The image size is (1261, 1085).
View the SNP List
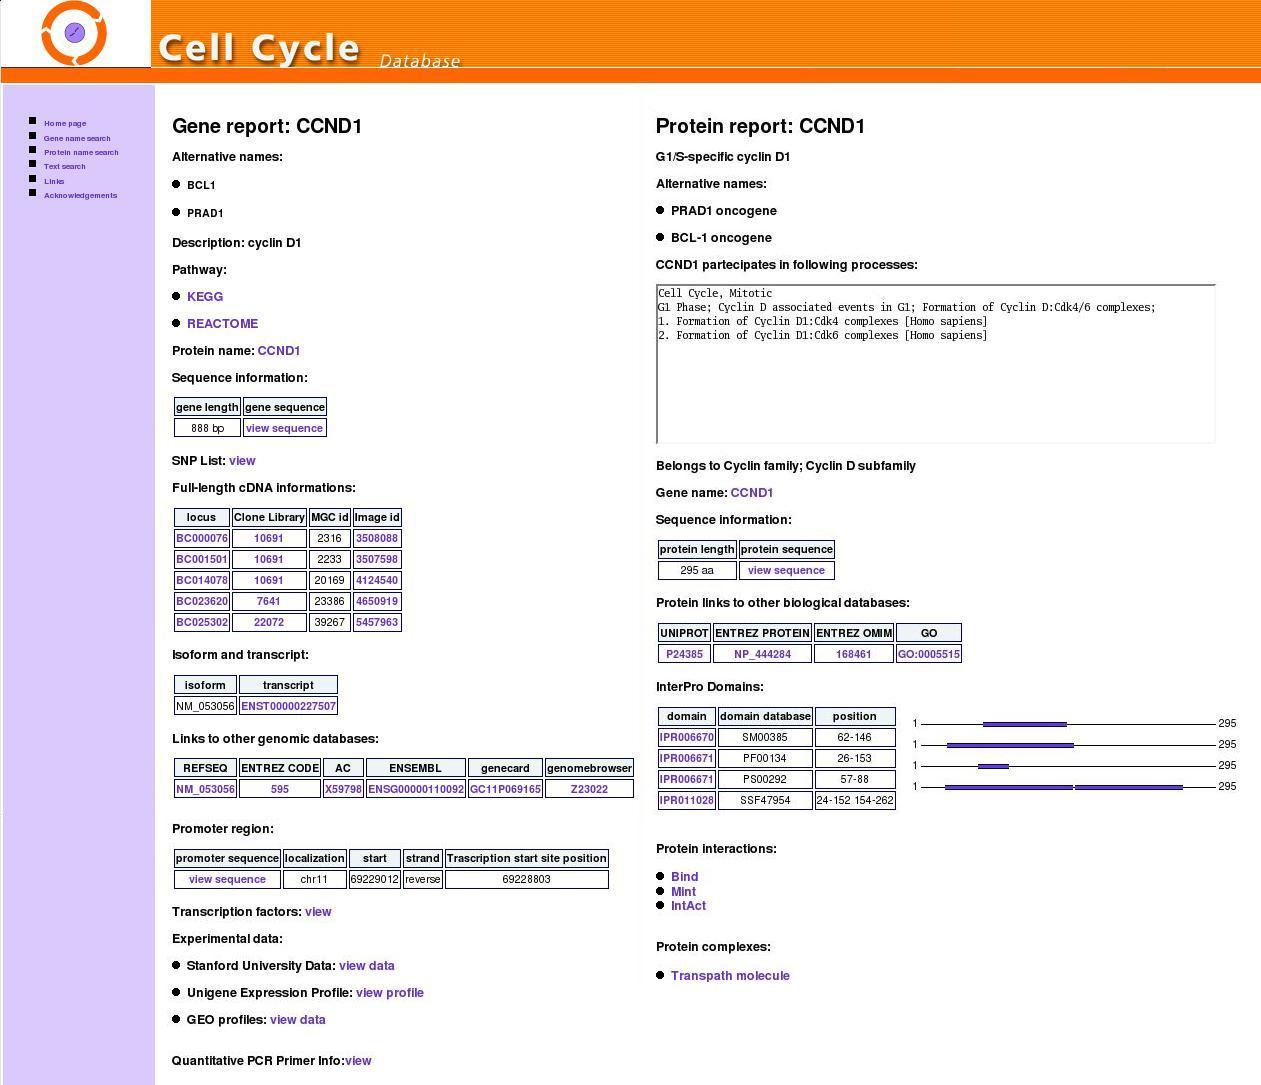(x=242, y=461)
